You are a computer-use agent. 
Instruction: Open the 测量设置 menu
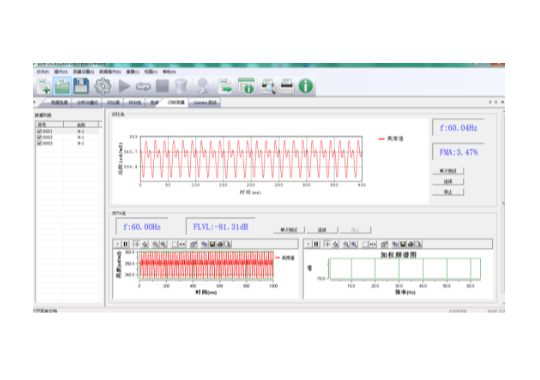pos(83,72)
